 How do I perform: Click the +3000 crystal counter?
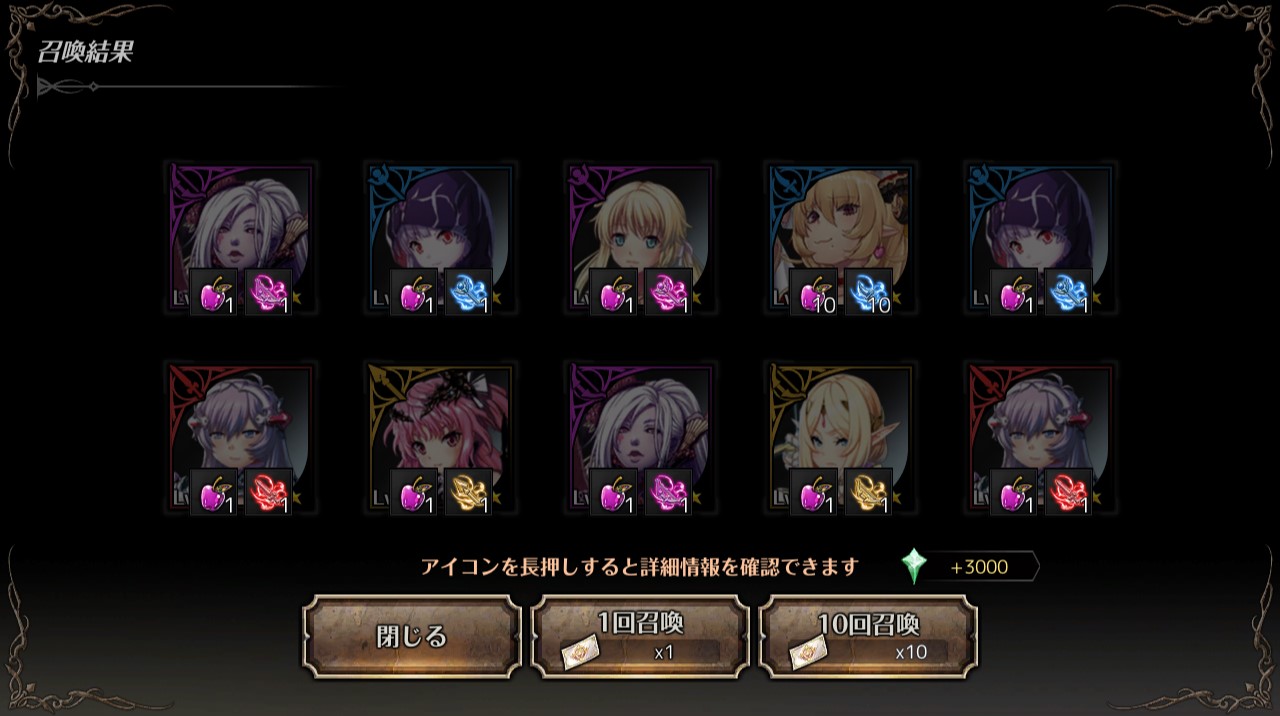(x=978, y=567)
